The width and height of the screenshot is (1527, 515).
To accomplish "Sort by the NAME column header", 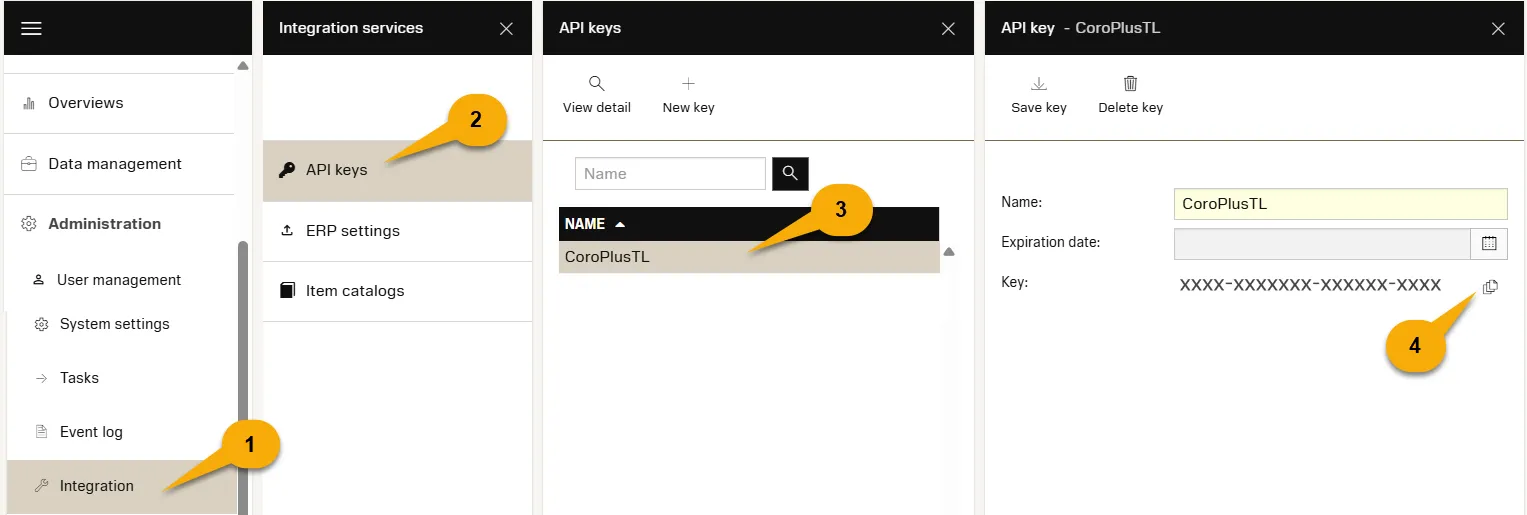I will pos(585,224).
